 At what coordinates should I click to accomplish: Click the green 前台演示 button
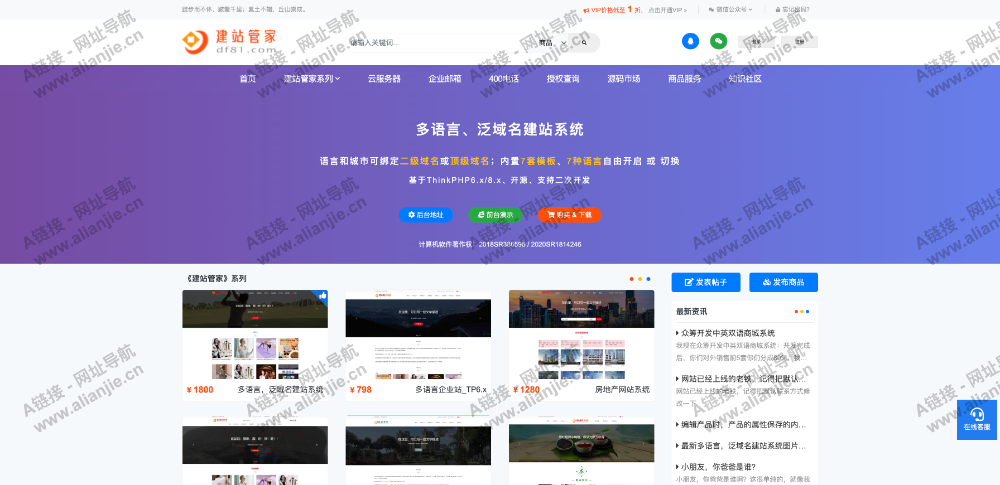496,215
